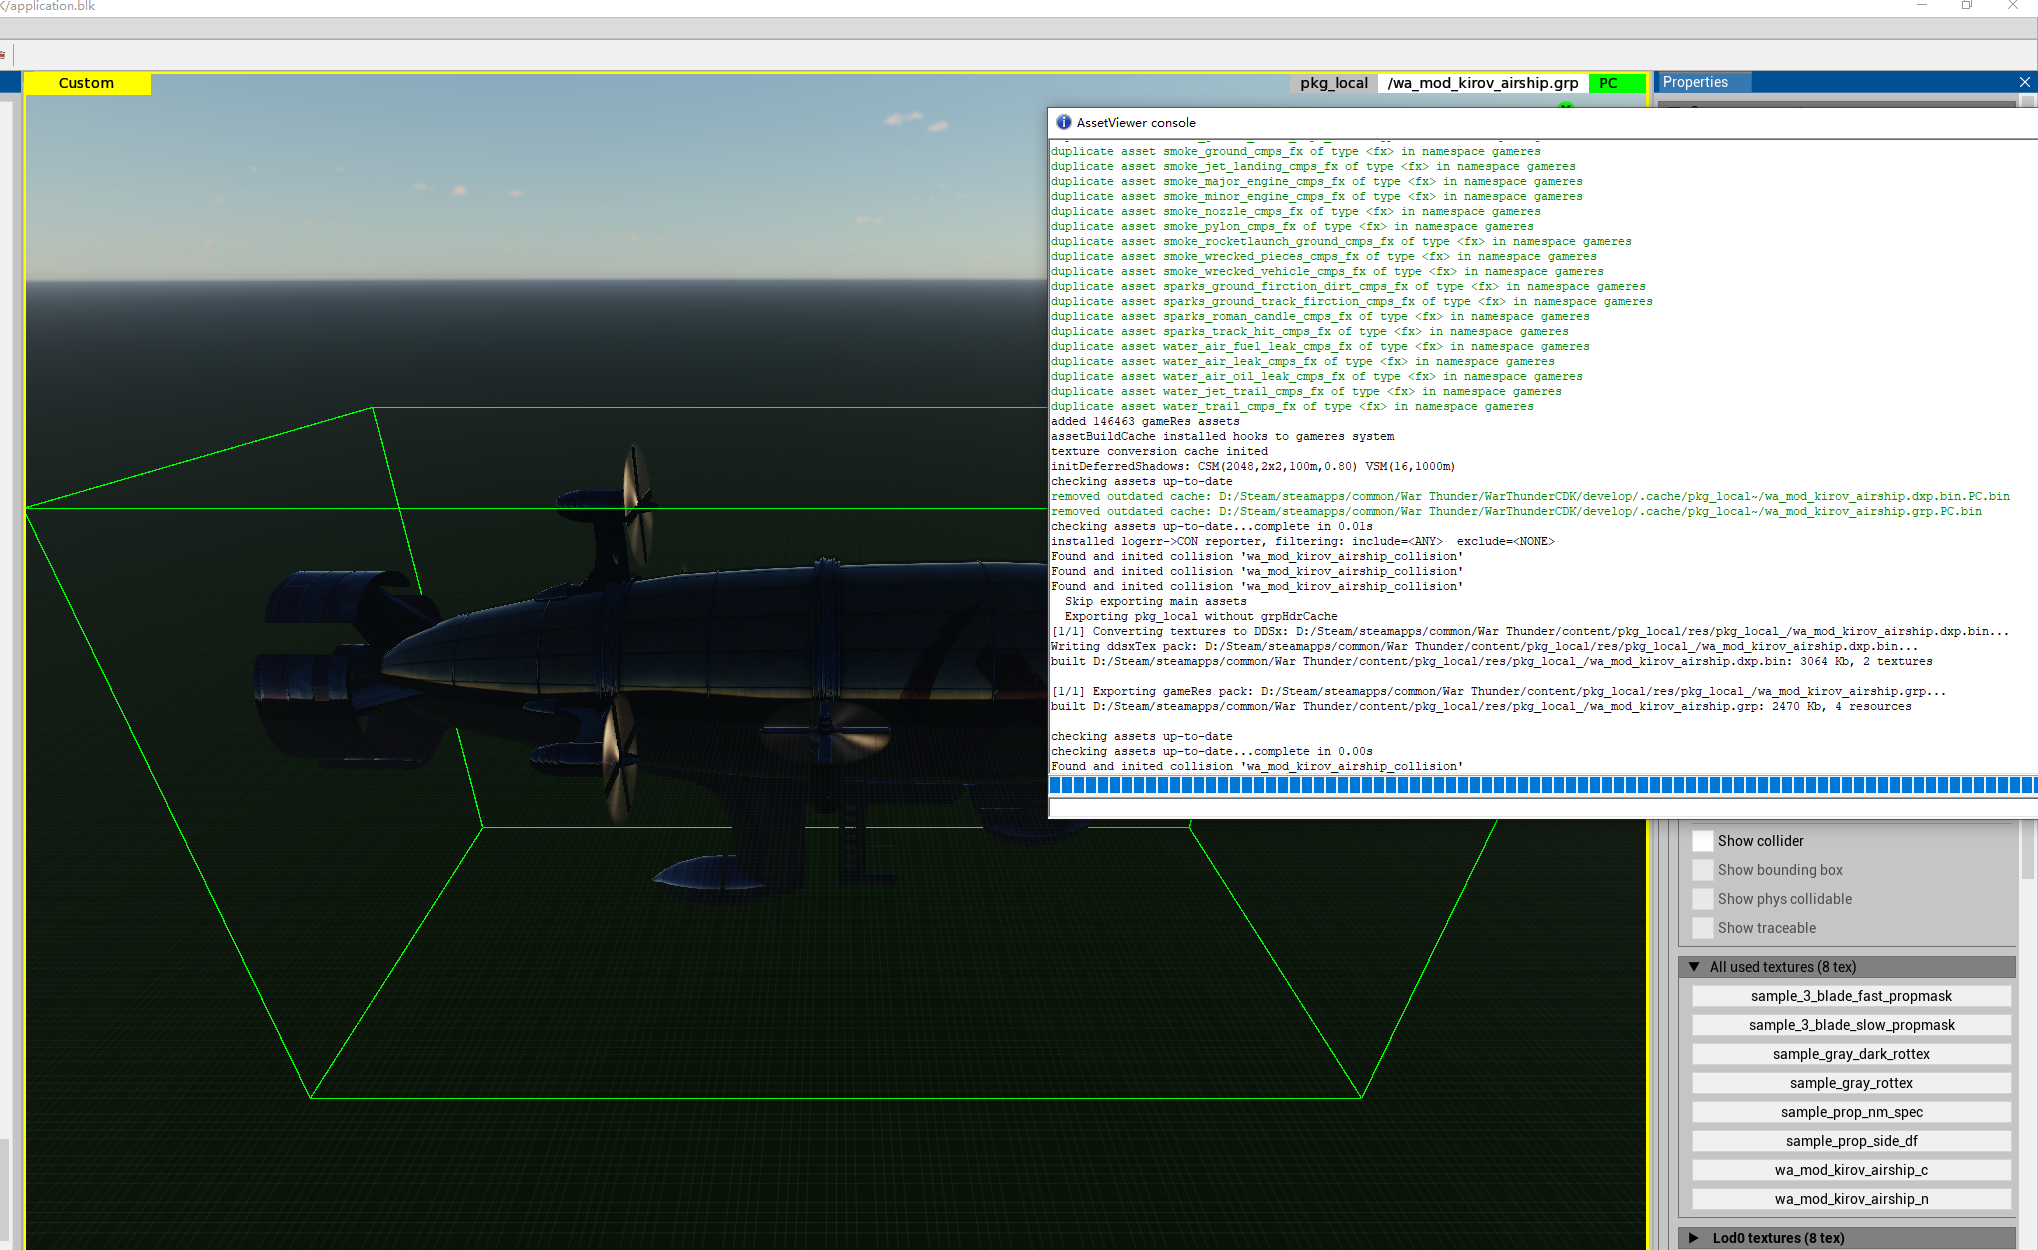Close the Properties panel
This screenshot has height=1250, width=2038.
point(2024,82)
